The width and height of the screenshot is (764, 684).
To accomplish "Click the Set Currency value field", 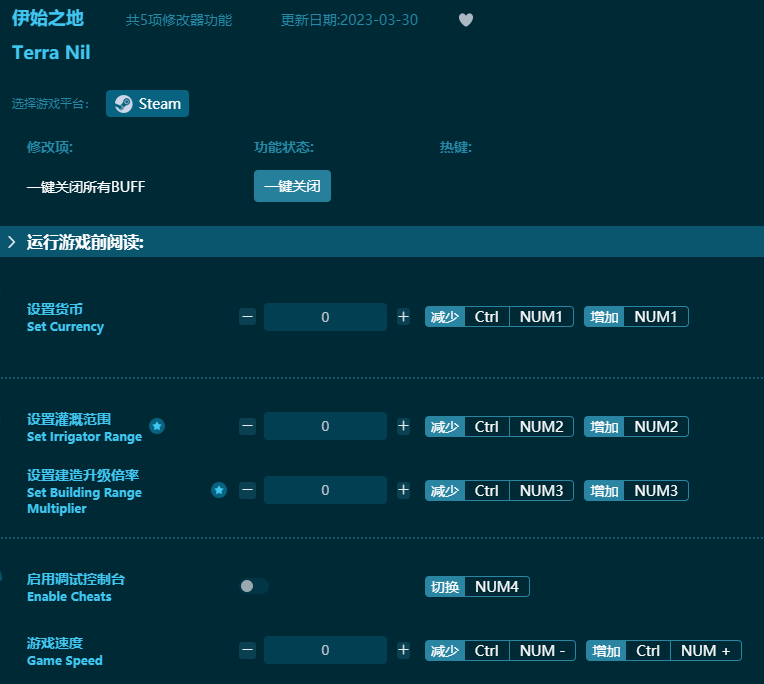I will click(325, 317).
